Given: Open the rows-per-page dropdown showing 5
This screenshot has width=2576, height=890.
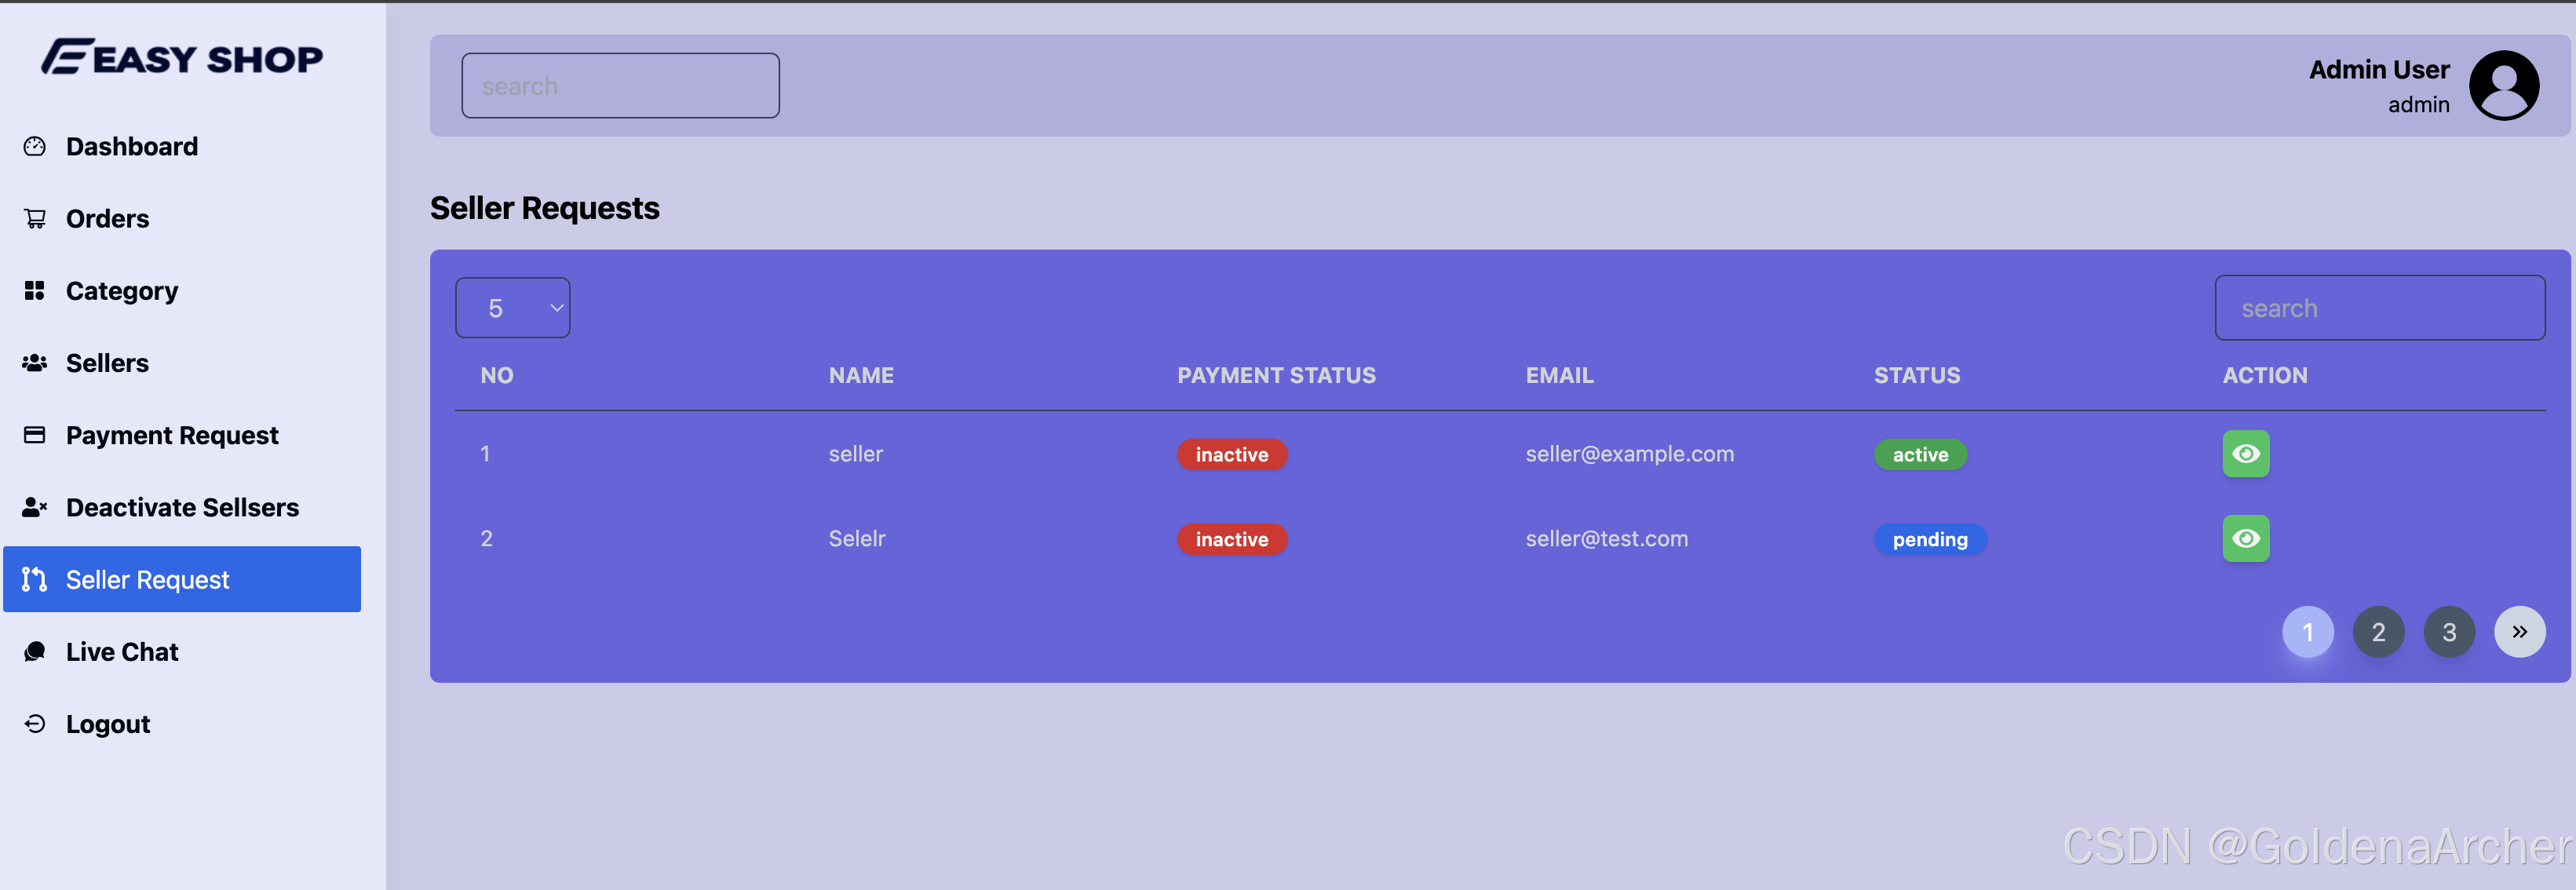Looking at the screenshot, I should point(513,308).
